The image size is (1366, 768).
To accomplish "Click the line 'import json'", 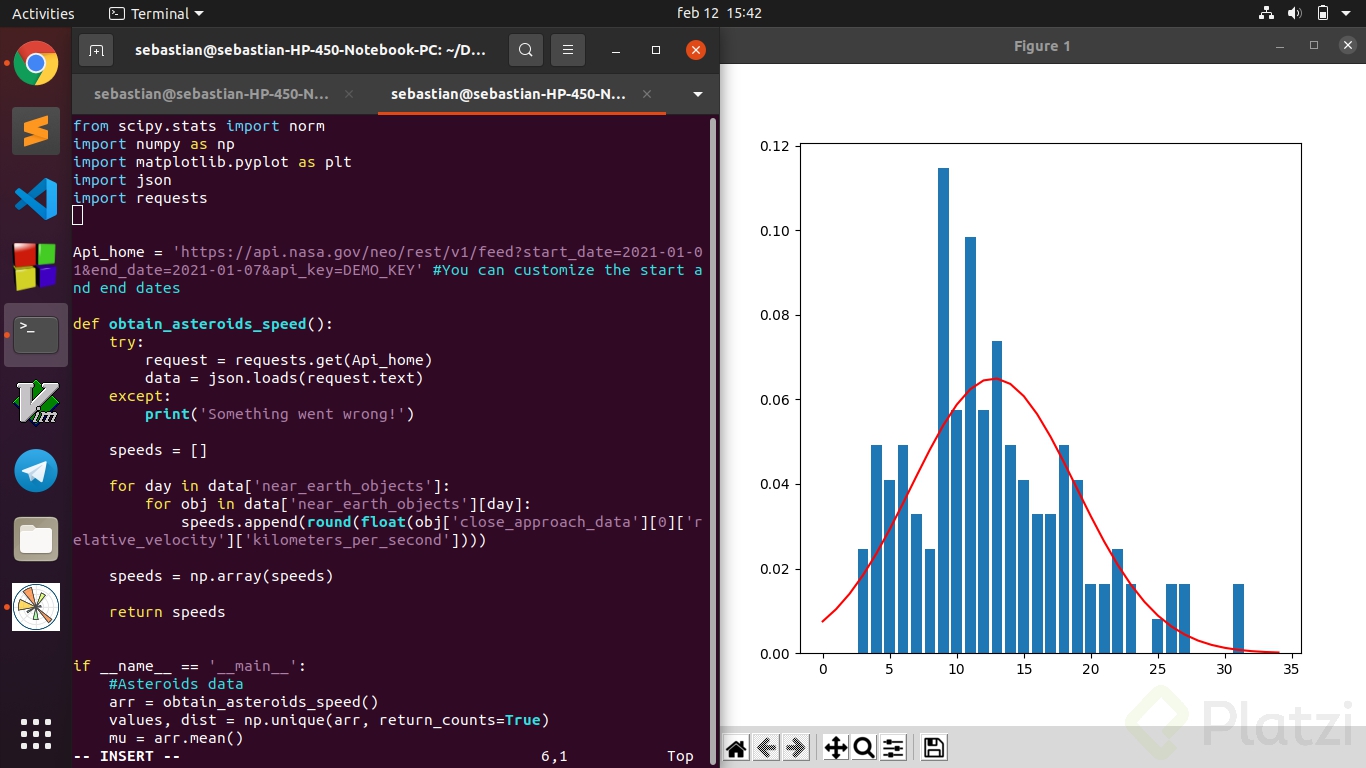I will [x=122, y=180].
